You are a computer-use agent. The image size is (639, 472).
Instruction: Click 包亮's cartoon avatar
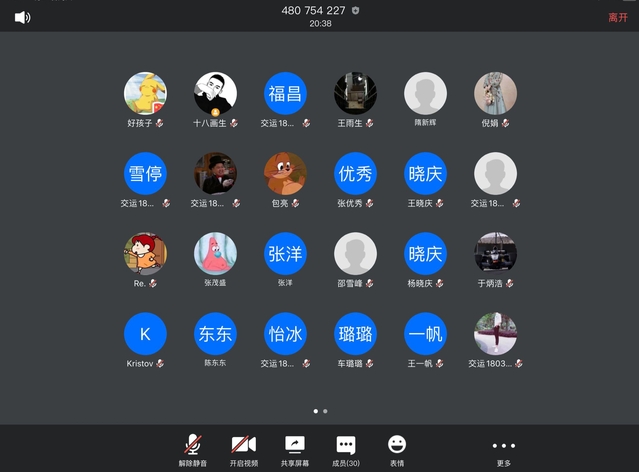pos(285,174)
